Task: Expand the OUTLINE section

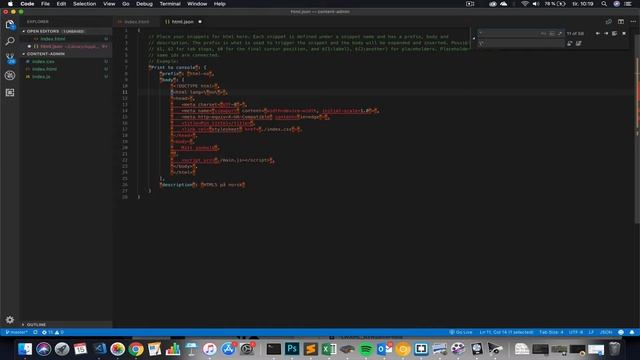Action: click(x=65, y=324)
